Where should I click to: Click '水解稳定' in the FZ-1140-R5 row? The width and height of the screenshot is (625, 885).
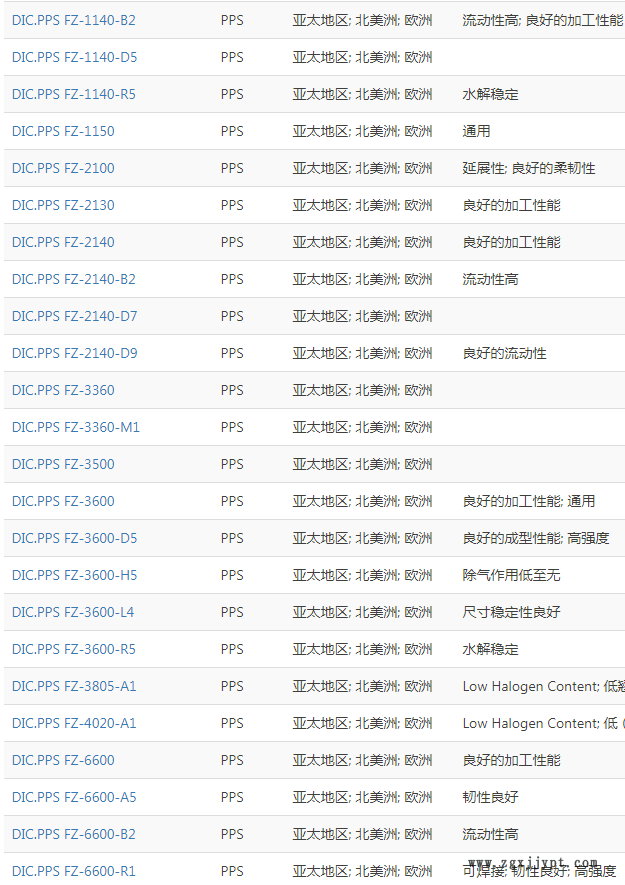490,94
